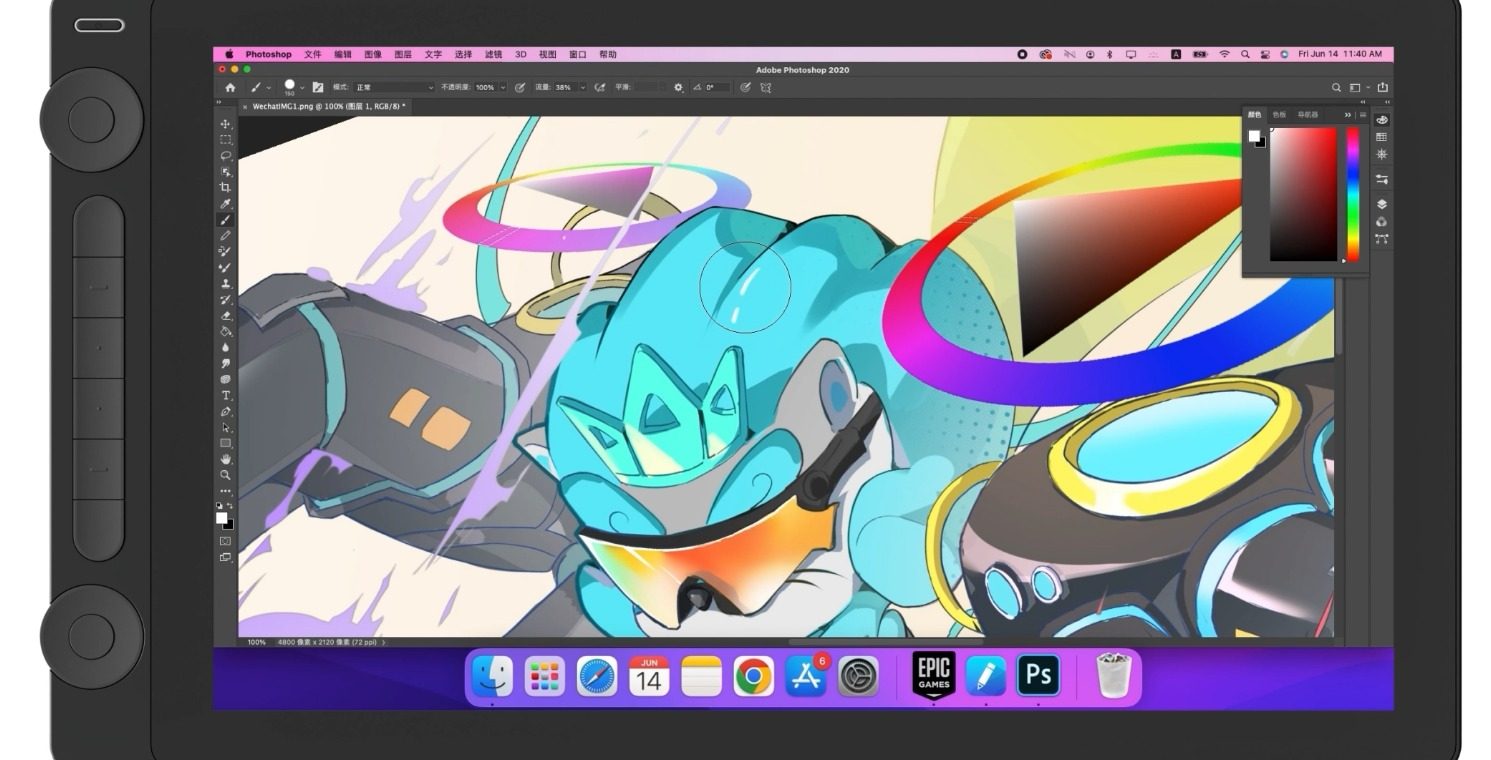This screenshot has height=760, width=1491.
Task: Toggle pressure for opacity button
Action: (x=520, y=88)
